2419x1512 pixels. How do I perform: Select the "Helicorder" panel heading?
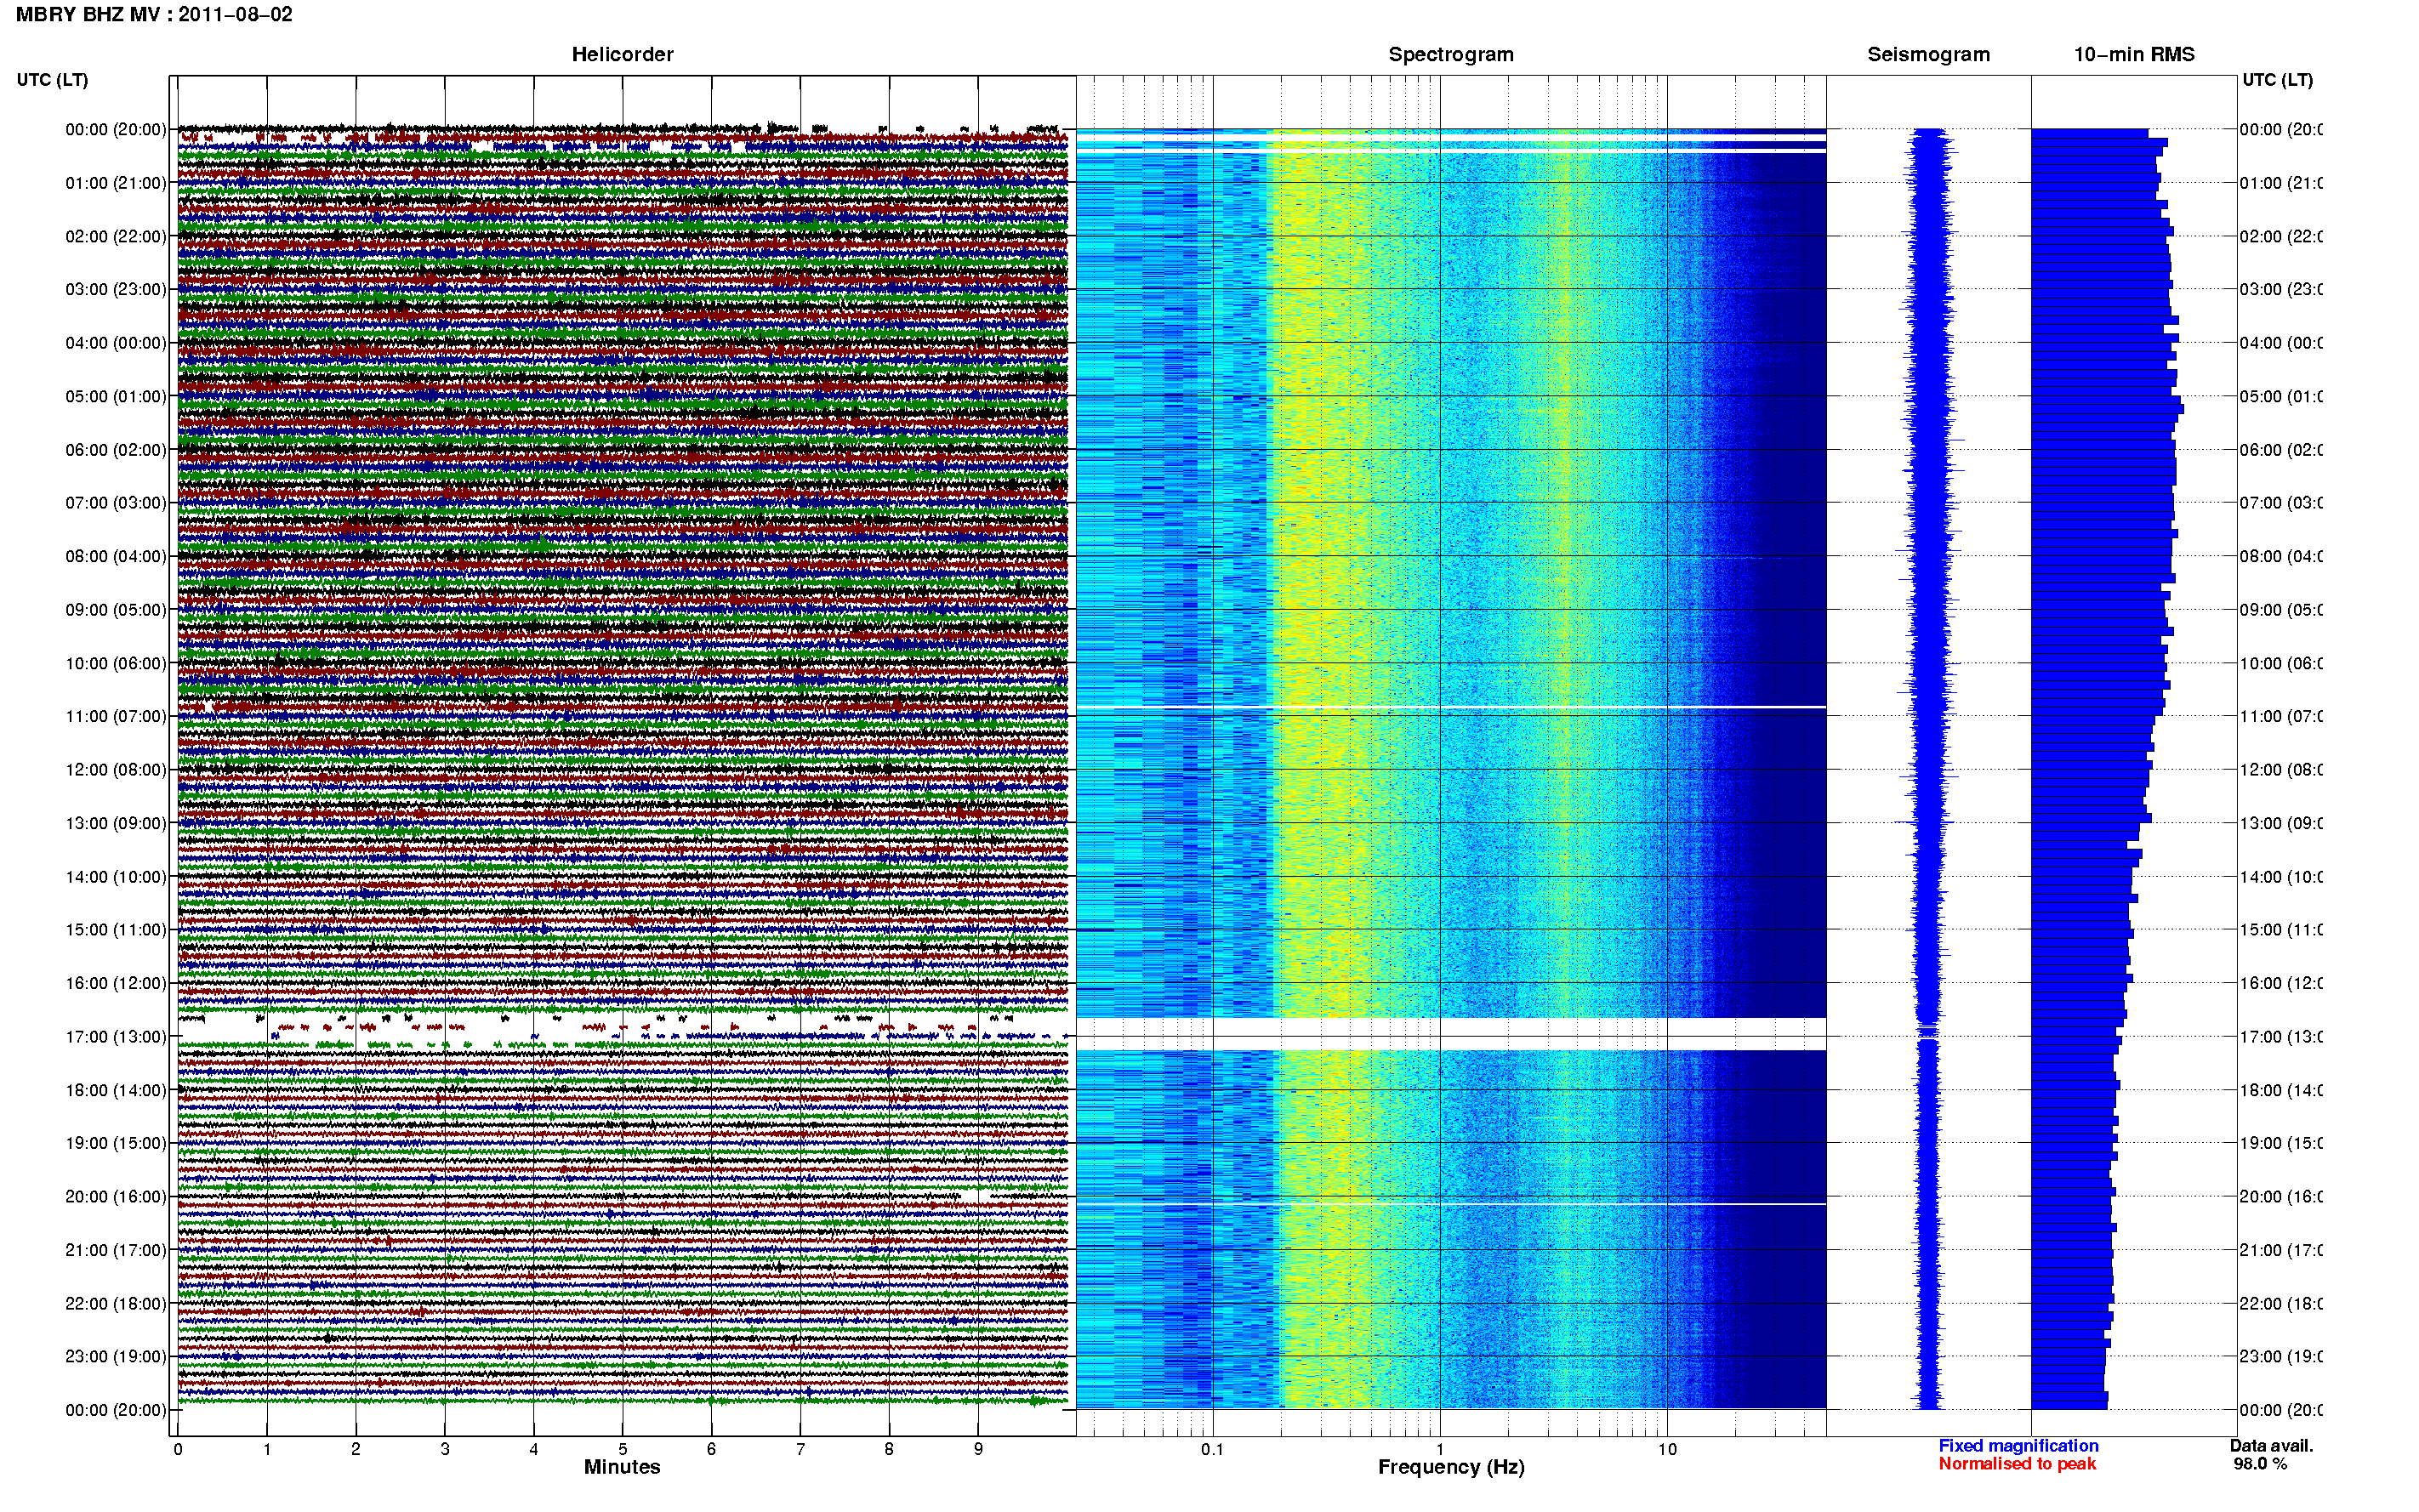click(622, 55)
